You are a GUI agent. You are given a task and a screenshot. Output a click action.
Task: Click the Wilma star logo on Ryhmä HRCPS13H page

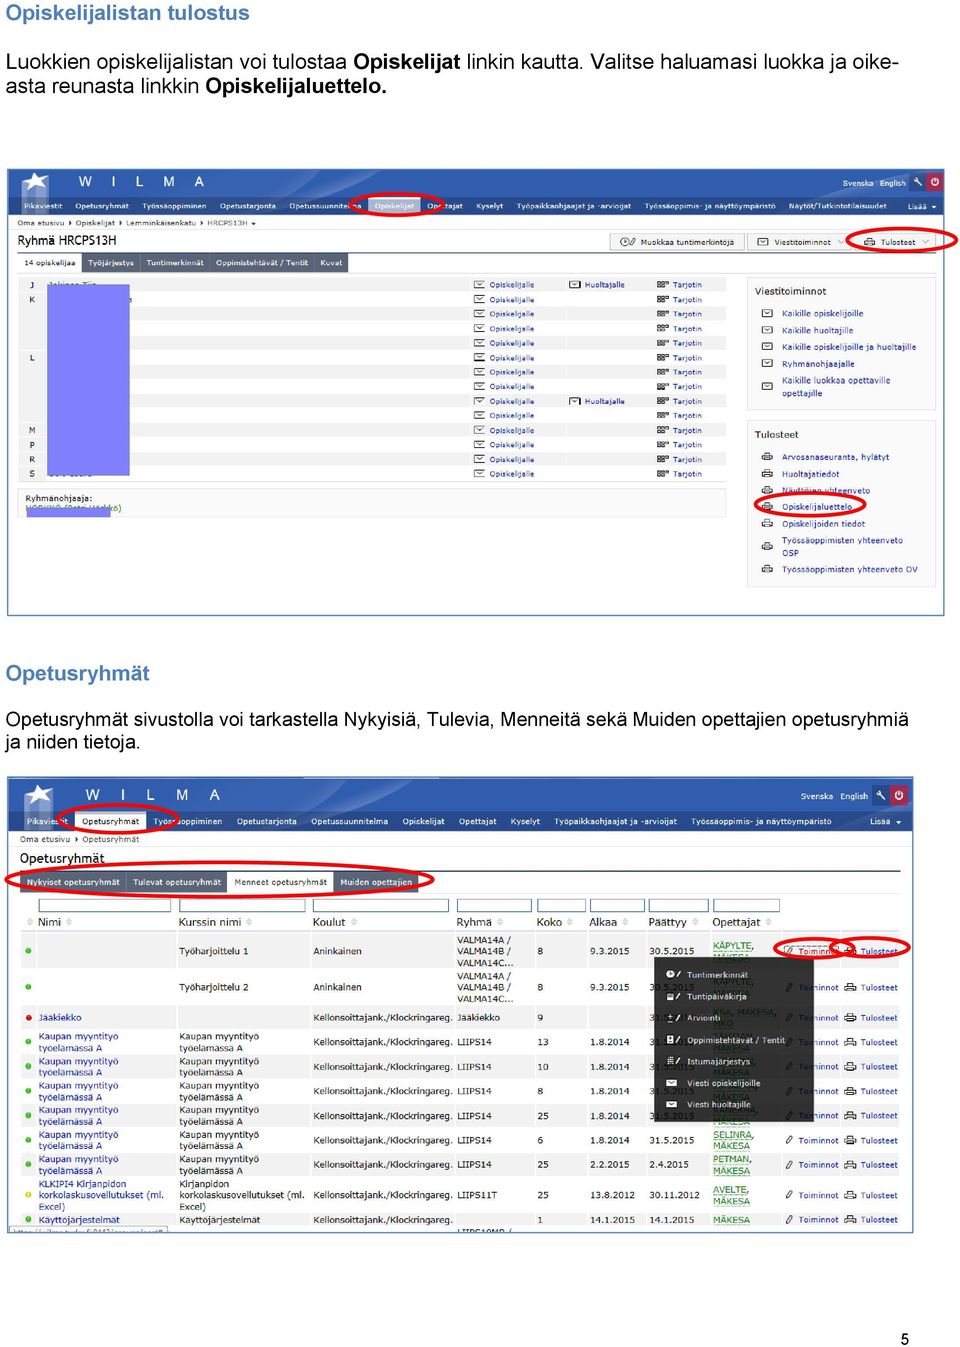(36, 183)
